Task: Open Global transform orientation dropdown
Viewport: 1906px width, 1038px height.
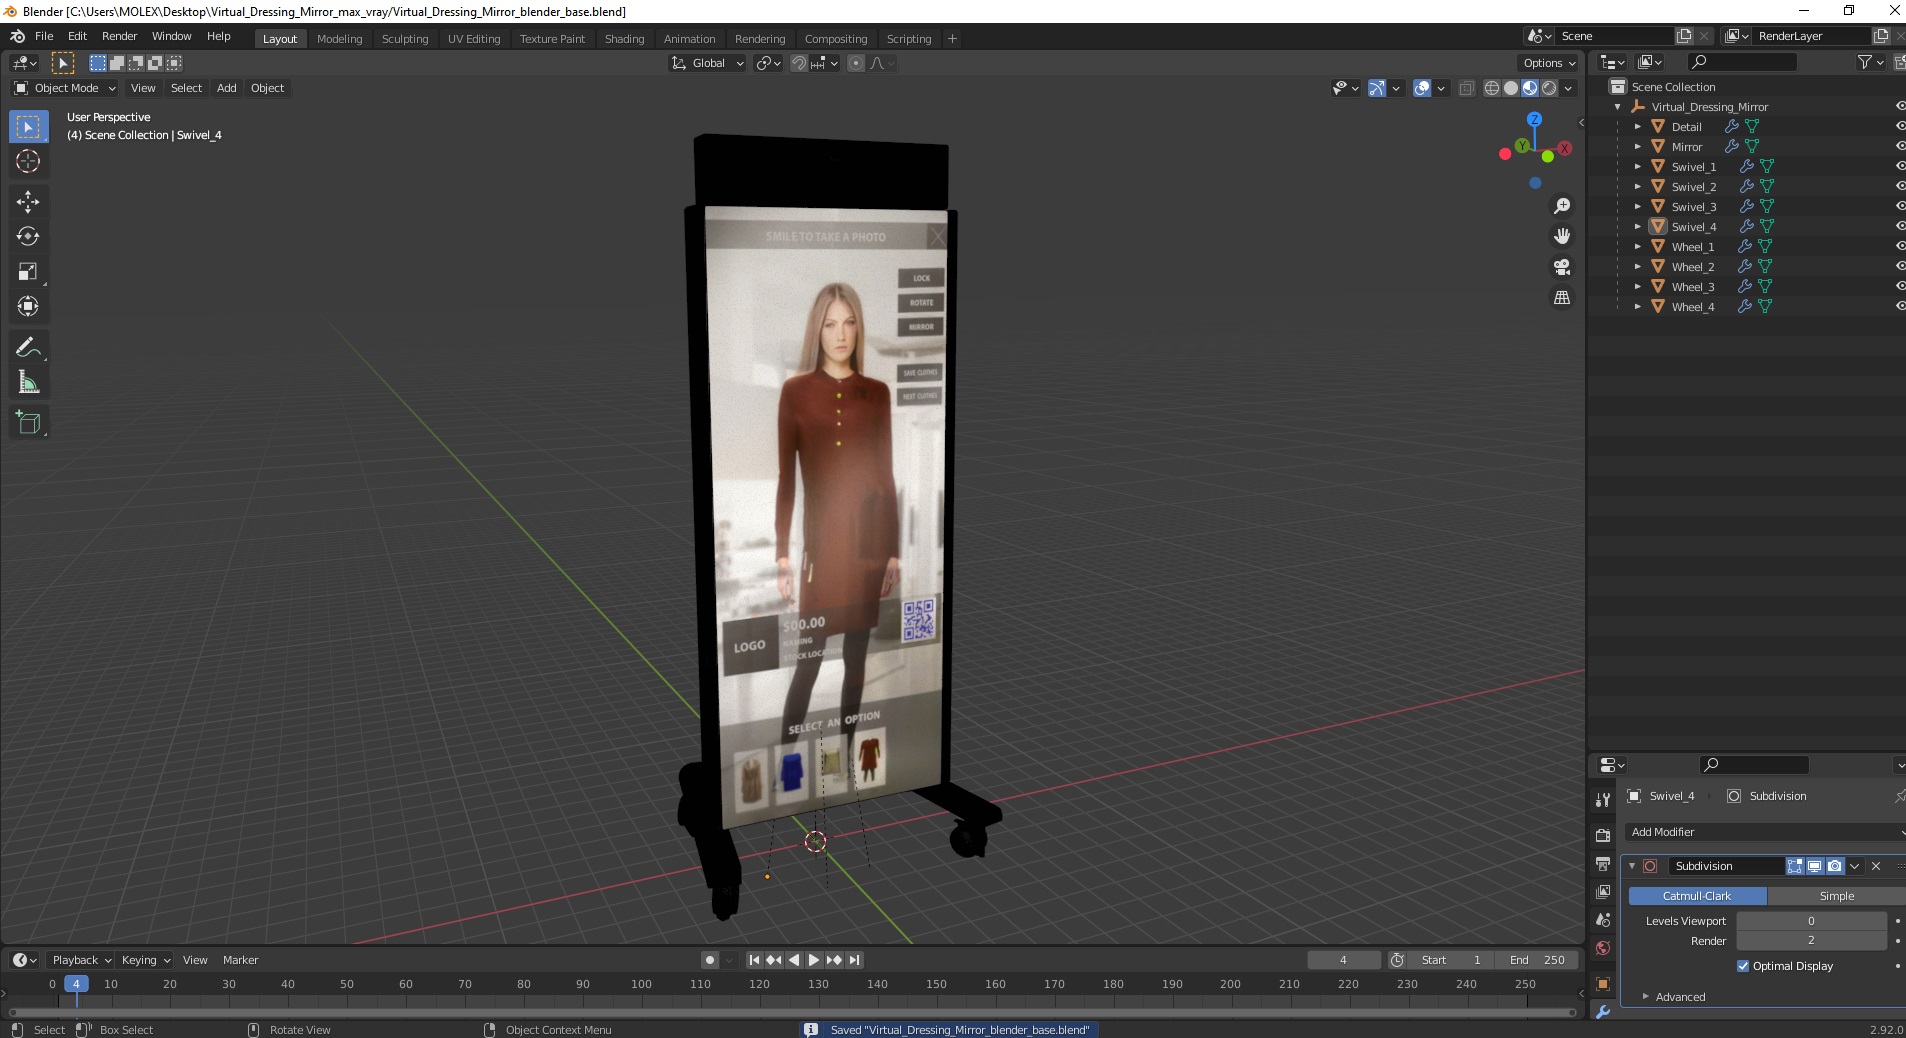Action: point(708,63)
